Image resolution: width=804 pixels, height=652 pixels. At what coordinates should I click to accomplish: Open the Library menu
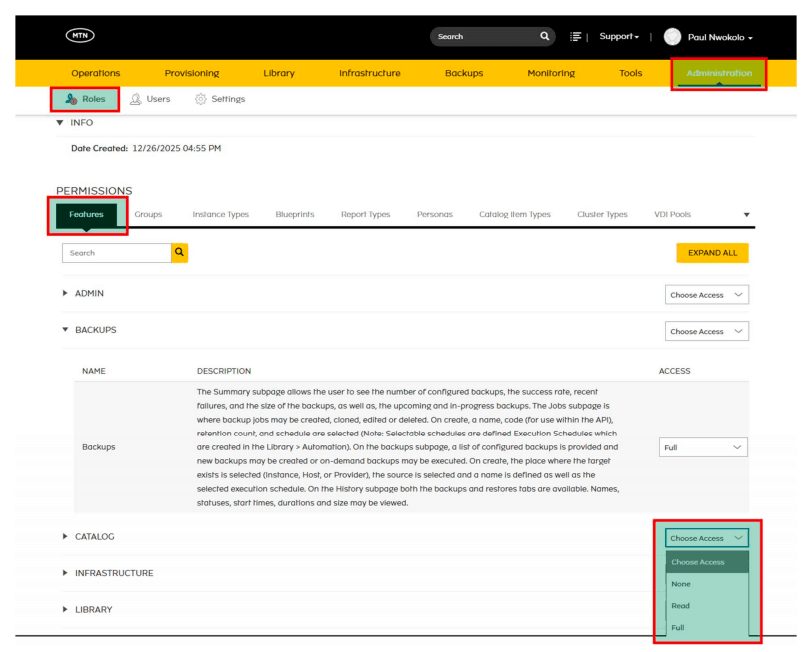(279, 73)
